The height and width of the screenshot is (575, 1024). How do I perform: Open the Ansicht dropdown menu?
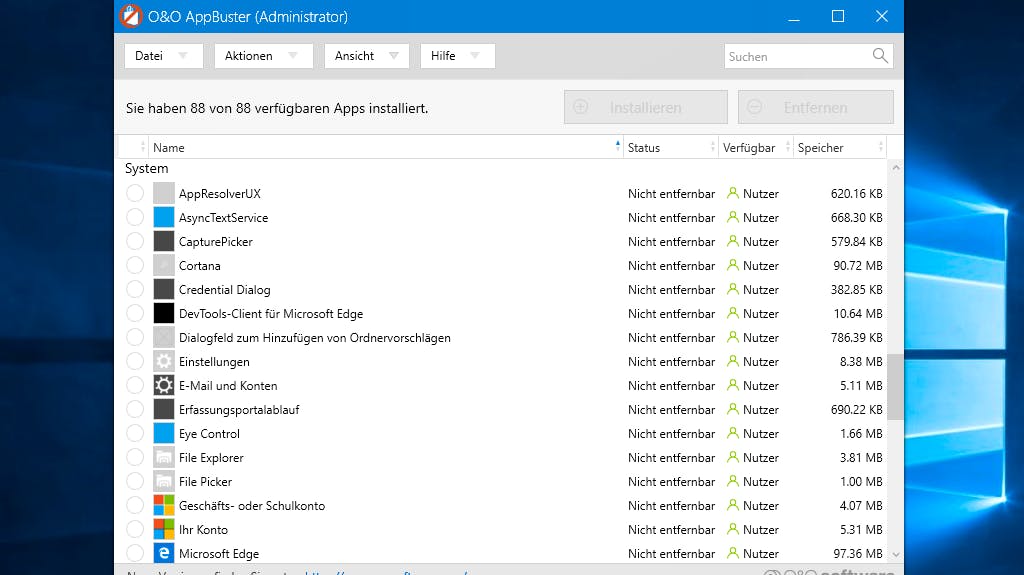(366, 56)
